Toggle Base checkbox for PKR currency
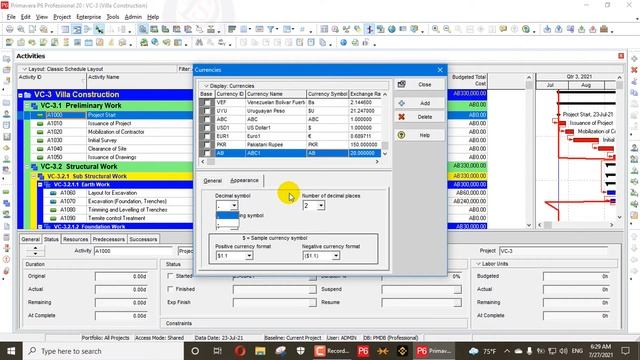The height and width of the screenshot is (360, 640). [x=207, y=145]
